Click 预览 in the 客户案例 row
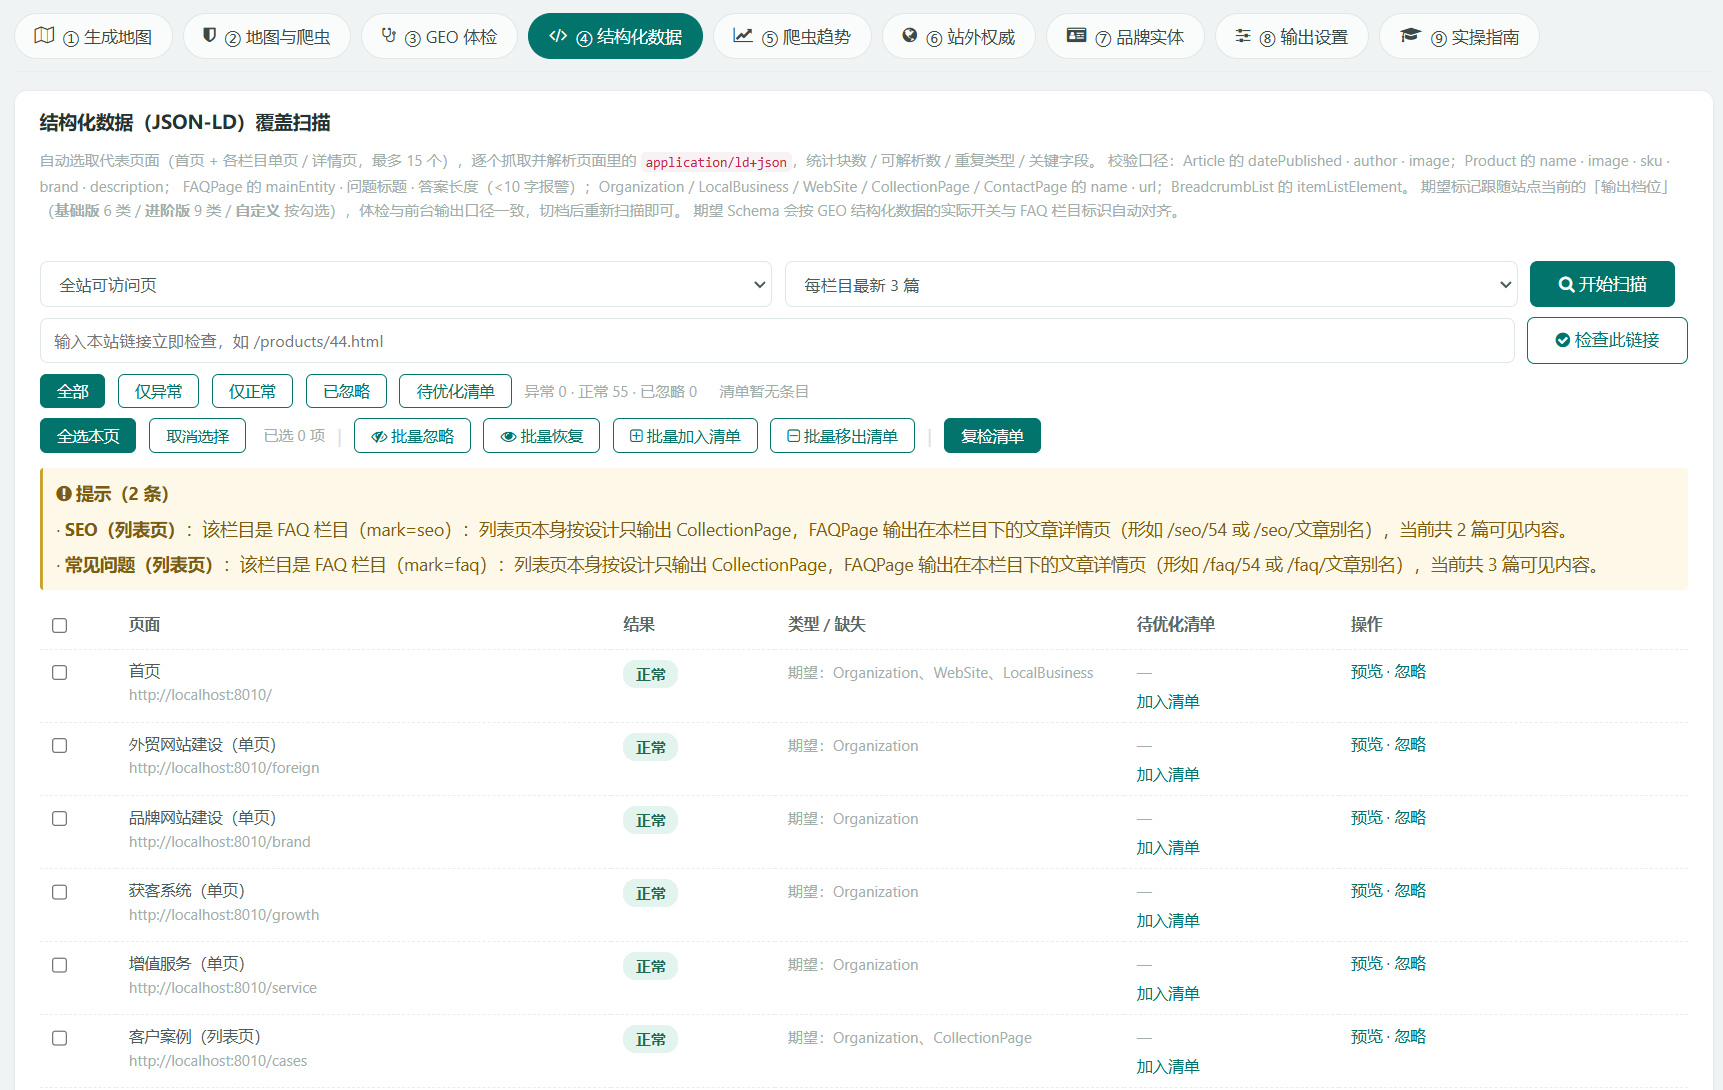 point(1366,1036)
